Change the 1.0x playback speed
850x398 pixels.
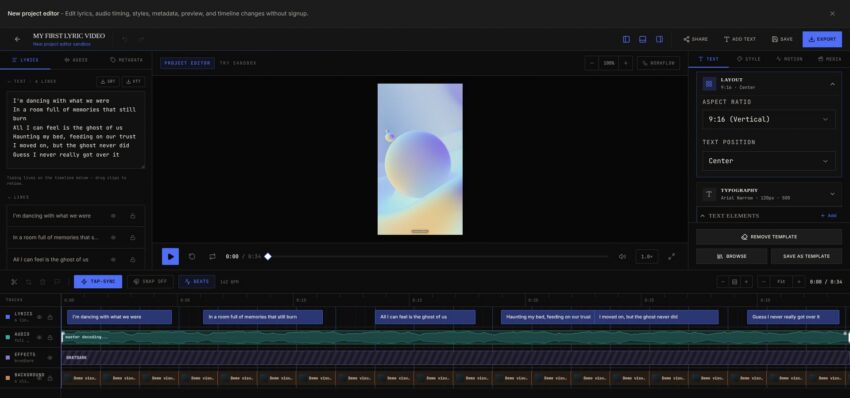(647, 256)
